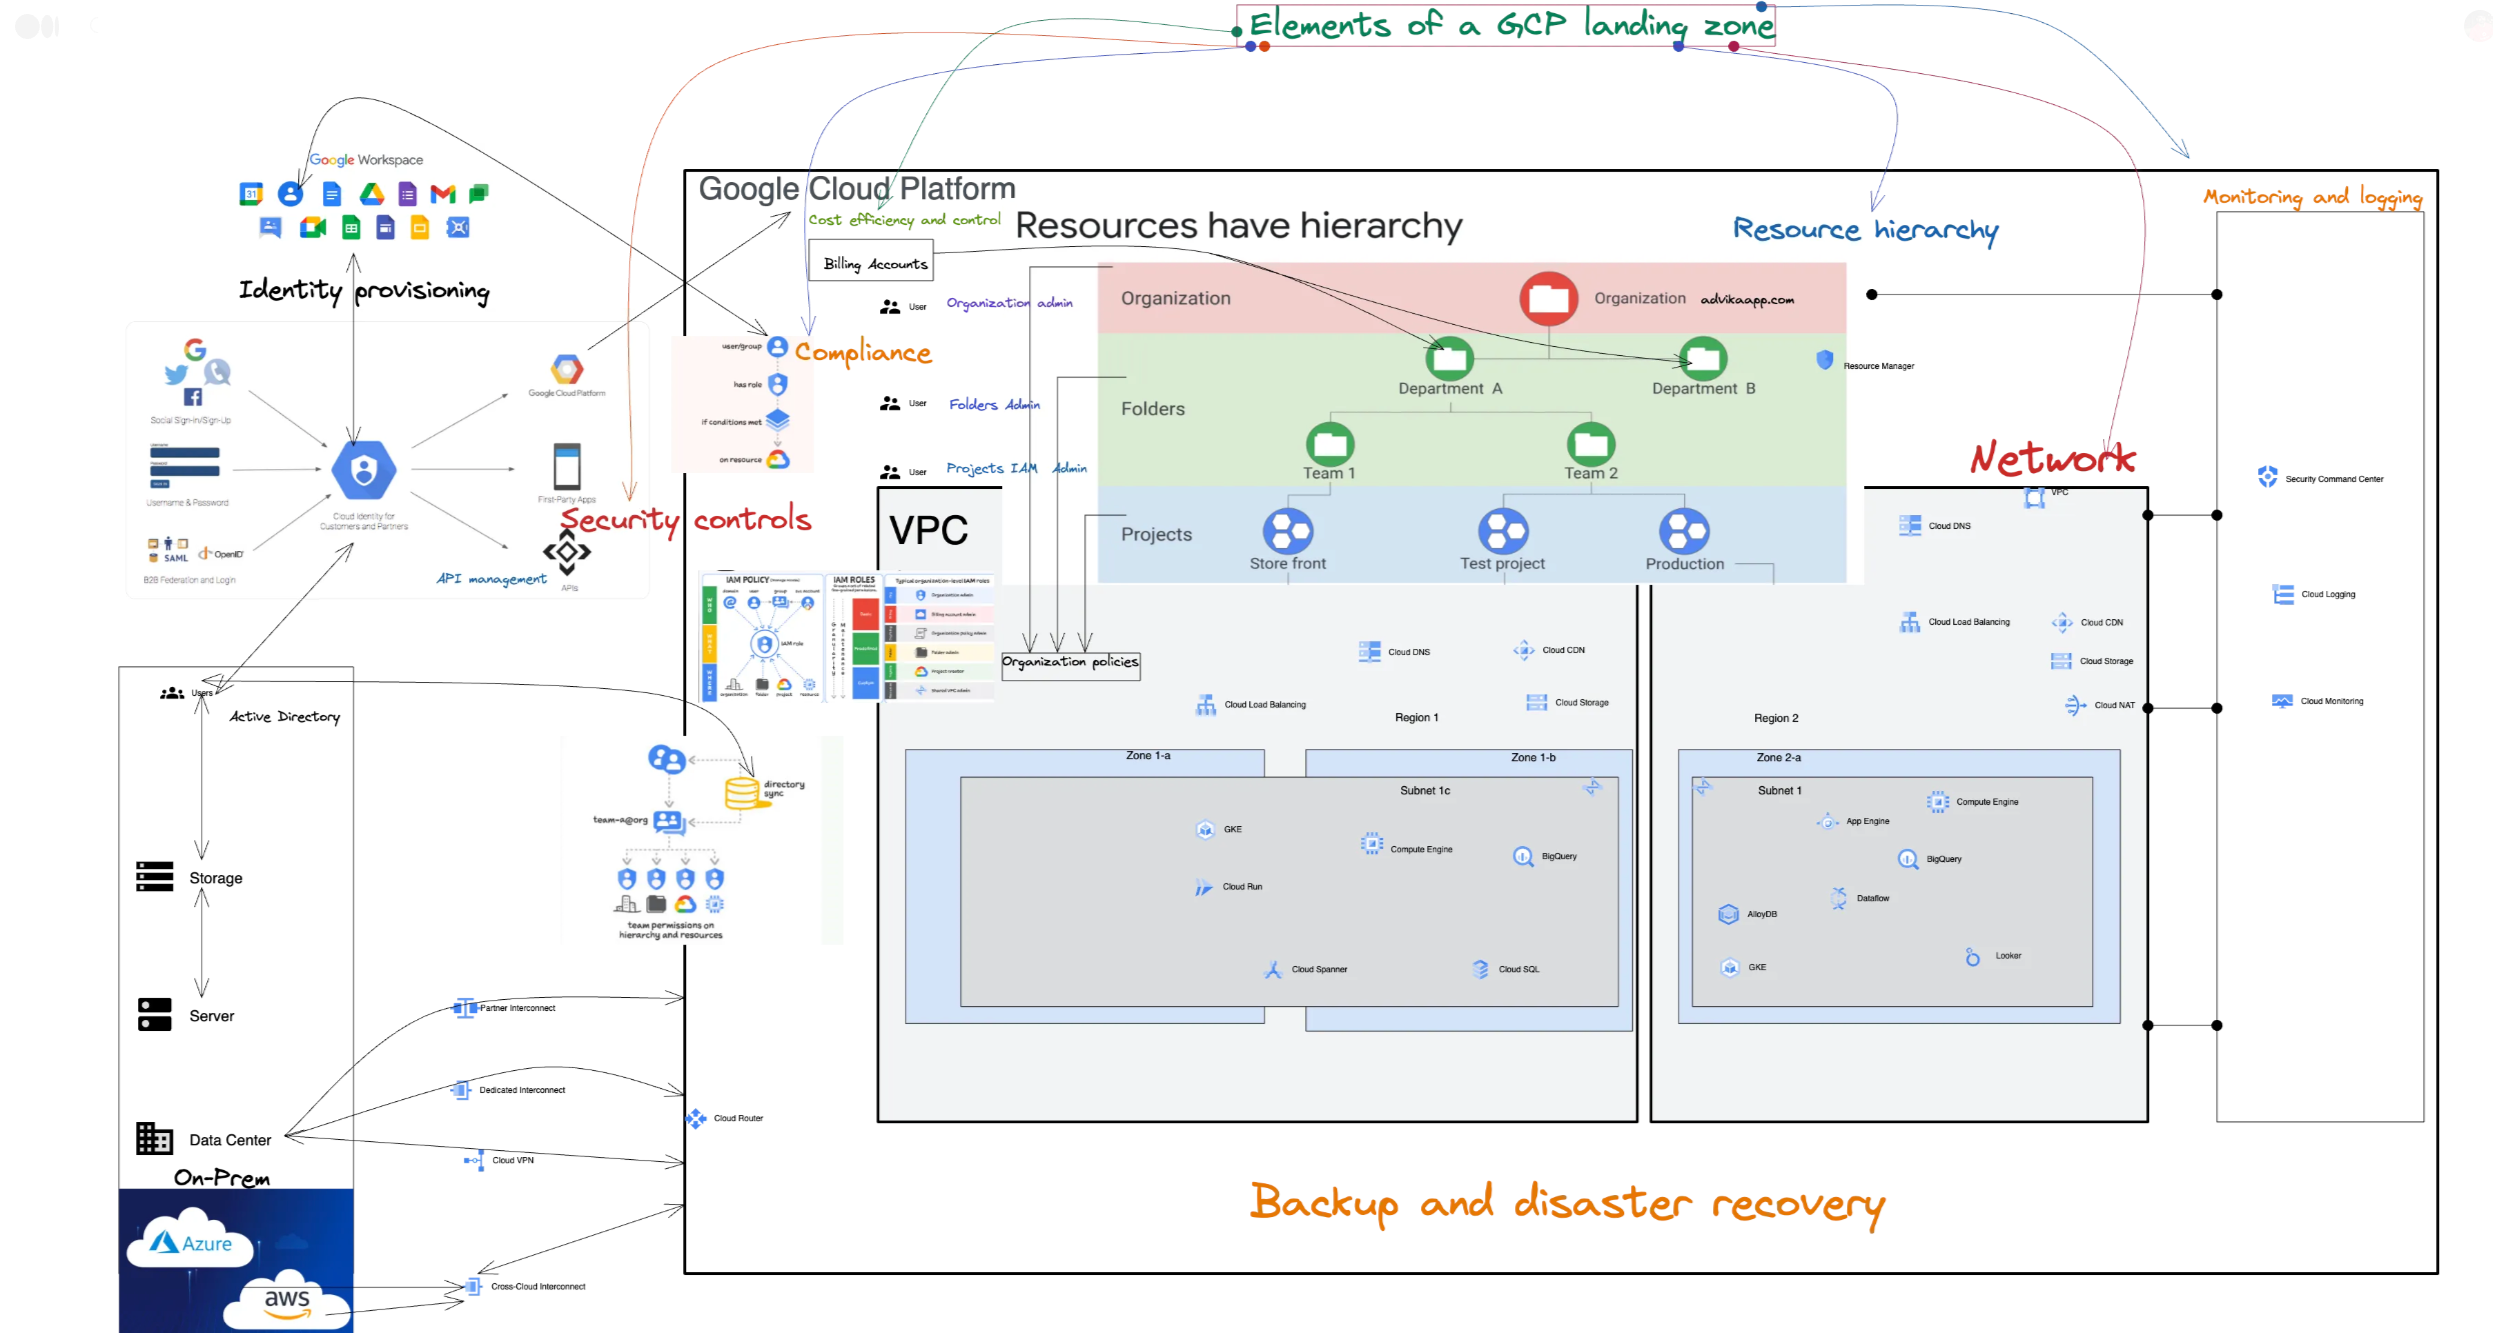The image size is (2493, 1333).
Task: Select the Store front project icon
Action: pyautogui.click(x=1288, y=531)
